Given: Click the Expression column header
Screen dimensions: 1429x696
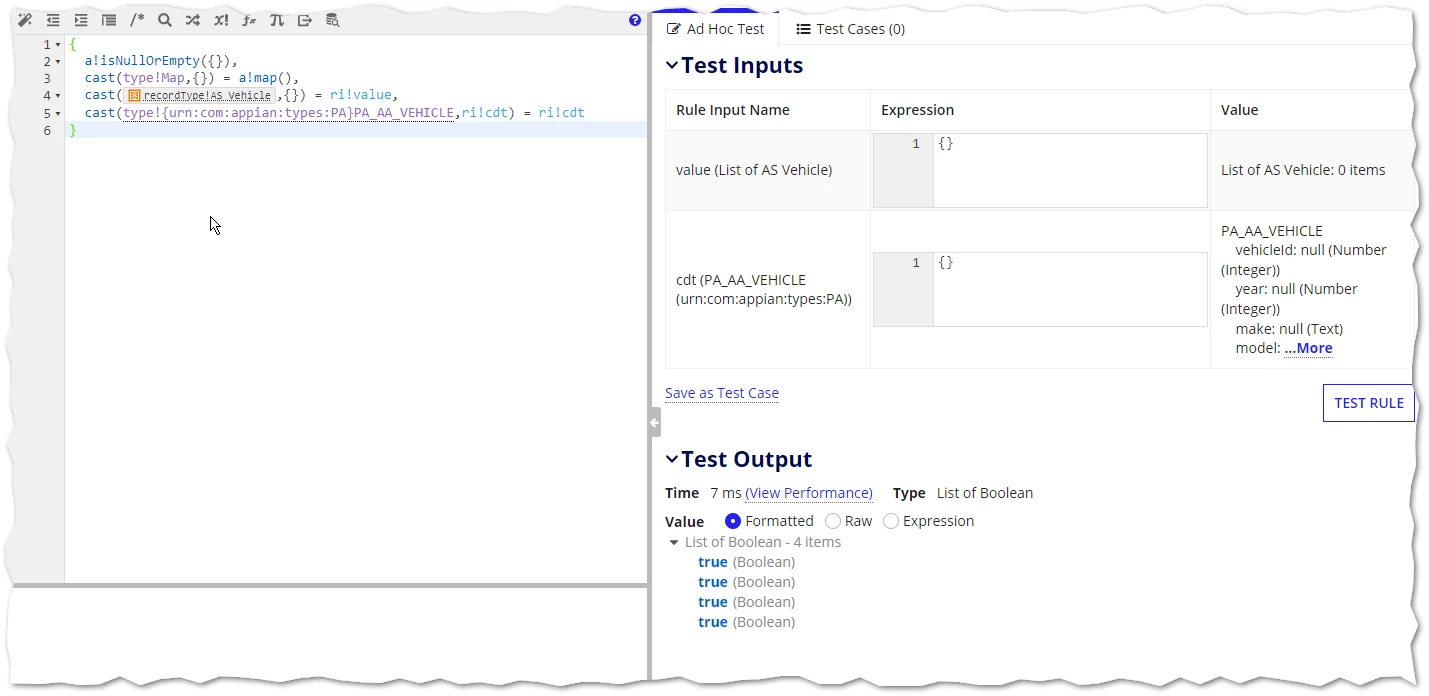Looking at the screenshot, I should tap(918, 110).
